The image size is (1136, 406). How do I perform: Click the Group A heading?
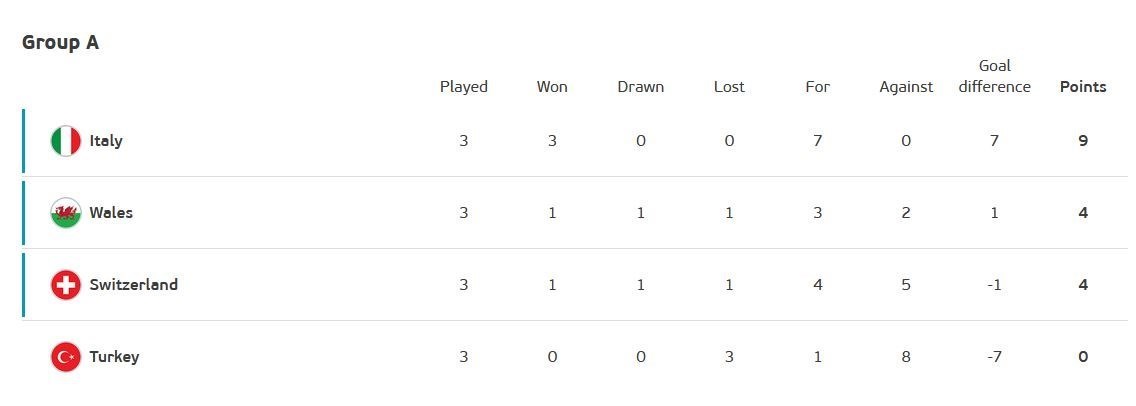[x=60, y=43]
